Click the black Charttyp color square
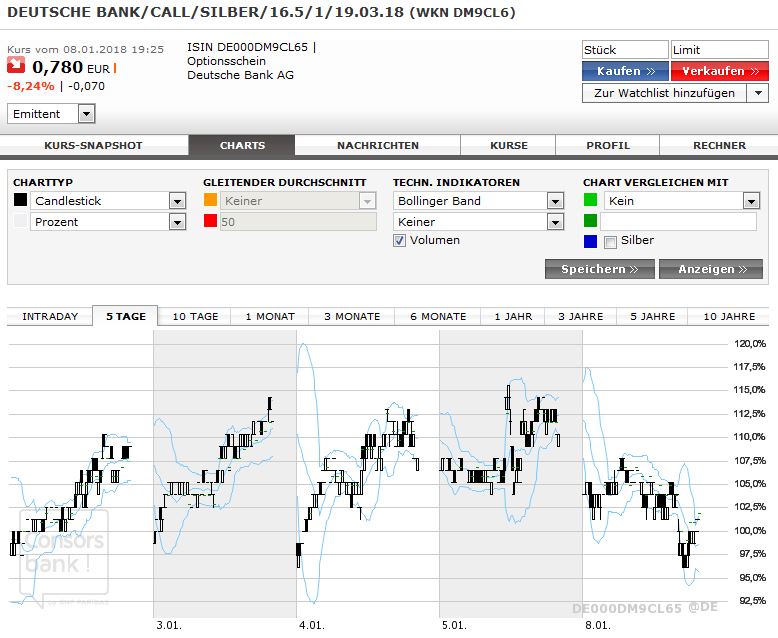Screen dimensions: 778x638 coord(20,200)
